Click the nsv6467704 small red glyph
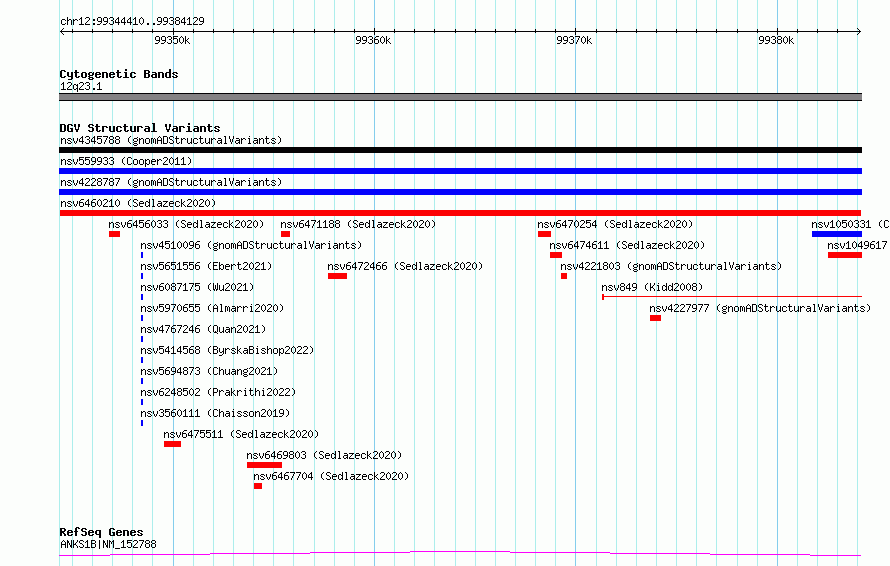Viewport: 890px width, 566px height. coord(258,486)
